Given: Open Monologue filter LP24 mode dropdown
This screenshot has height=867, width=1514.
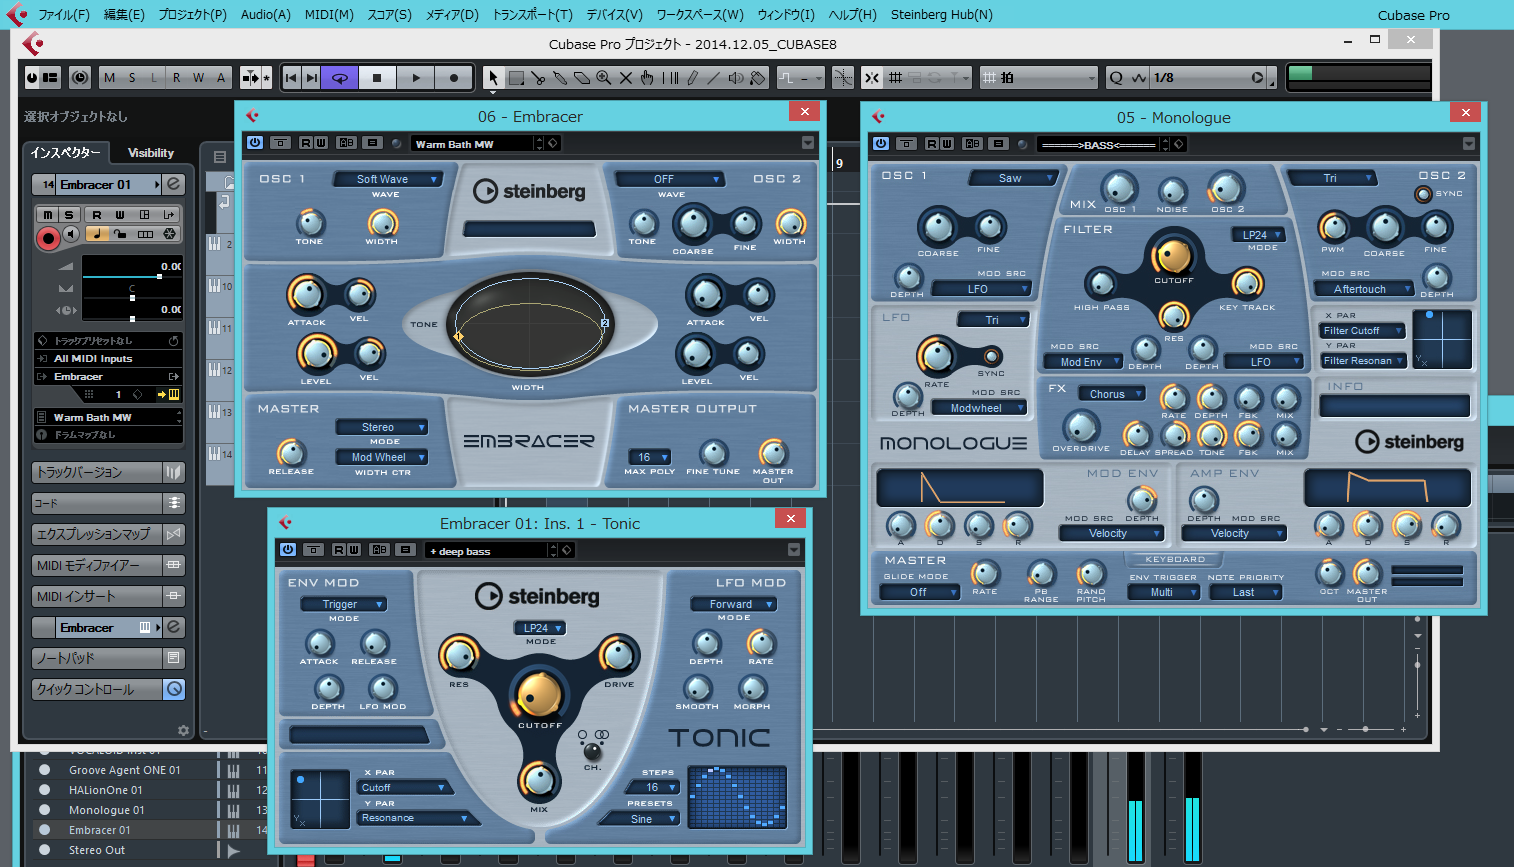Looking at the screenshot, I should click(1257, 235).
